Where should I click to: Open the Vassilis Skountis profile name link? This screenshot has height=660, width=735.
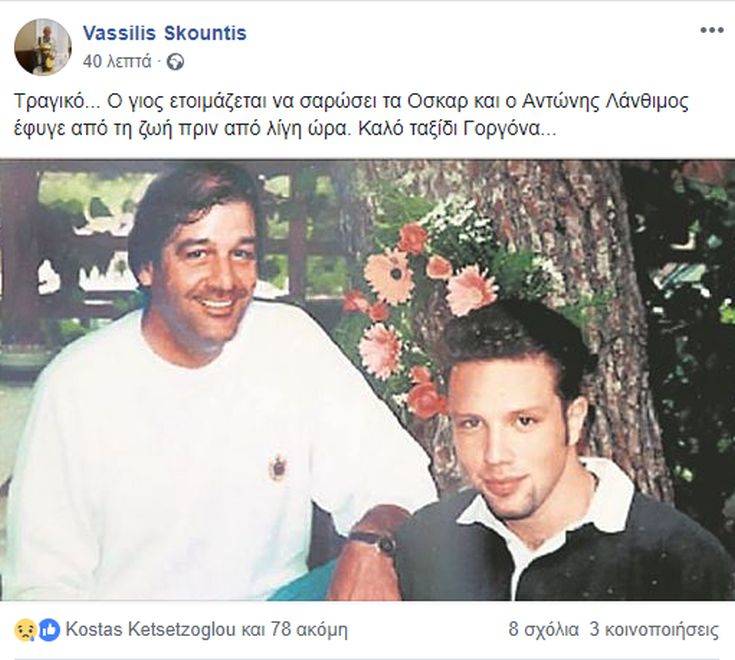(165, 33)
